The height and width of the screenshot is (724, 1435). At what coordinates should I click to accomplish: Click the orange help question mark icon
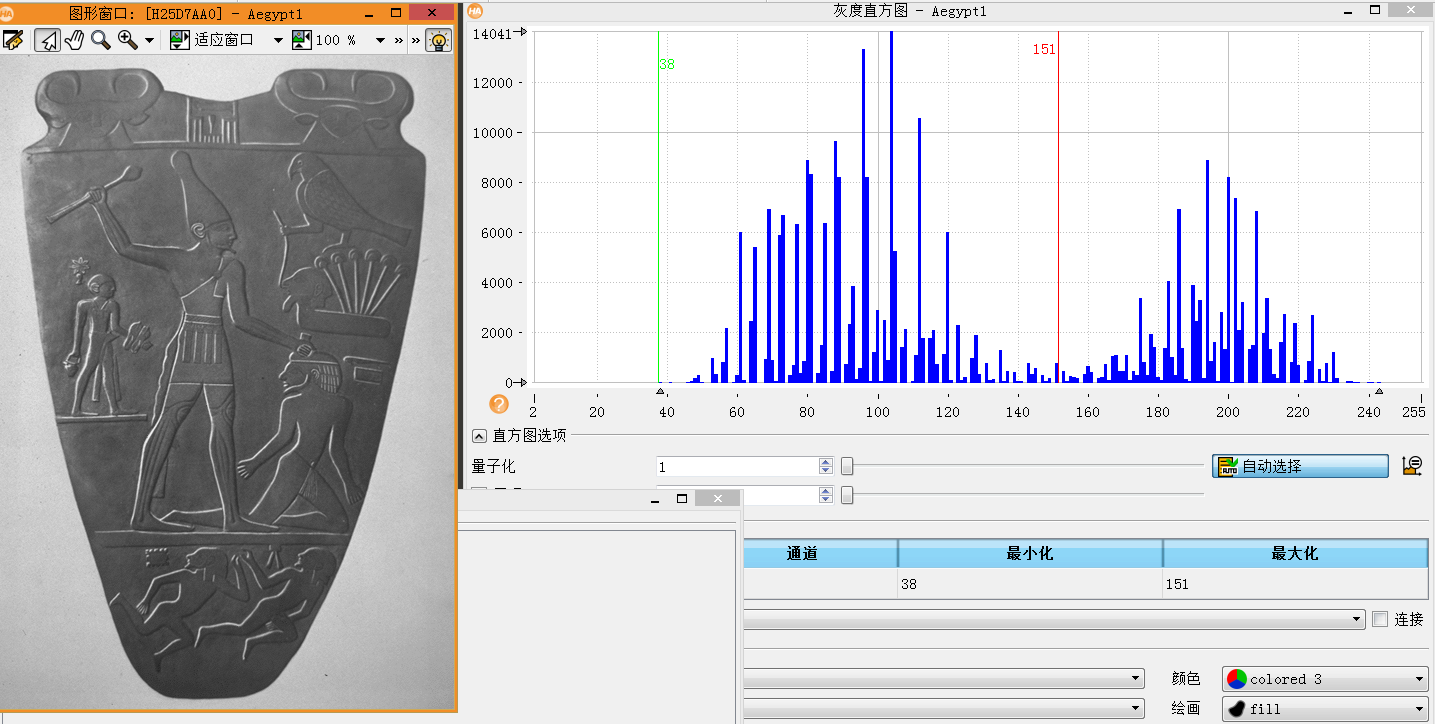coord(499,404)
